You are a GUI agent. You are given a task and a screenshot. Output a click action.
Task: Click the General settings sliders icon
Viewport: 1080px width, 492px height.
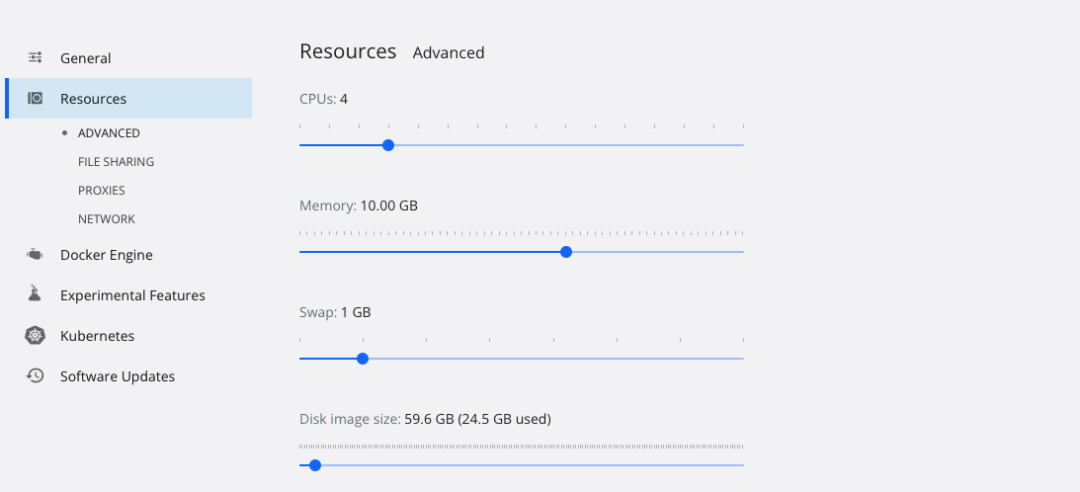35,58
